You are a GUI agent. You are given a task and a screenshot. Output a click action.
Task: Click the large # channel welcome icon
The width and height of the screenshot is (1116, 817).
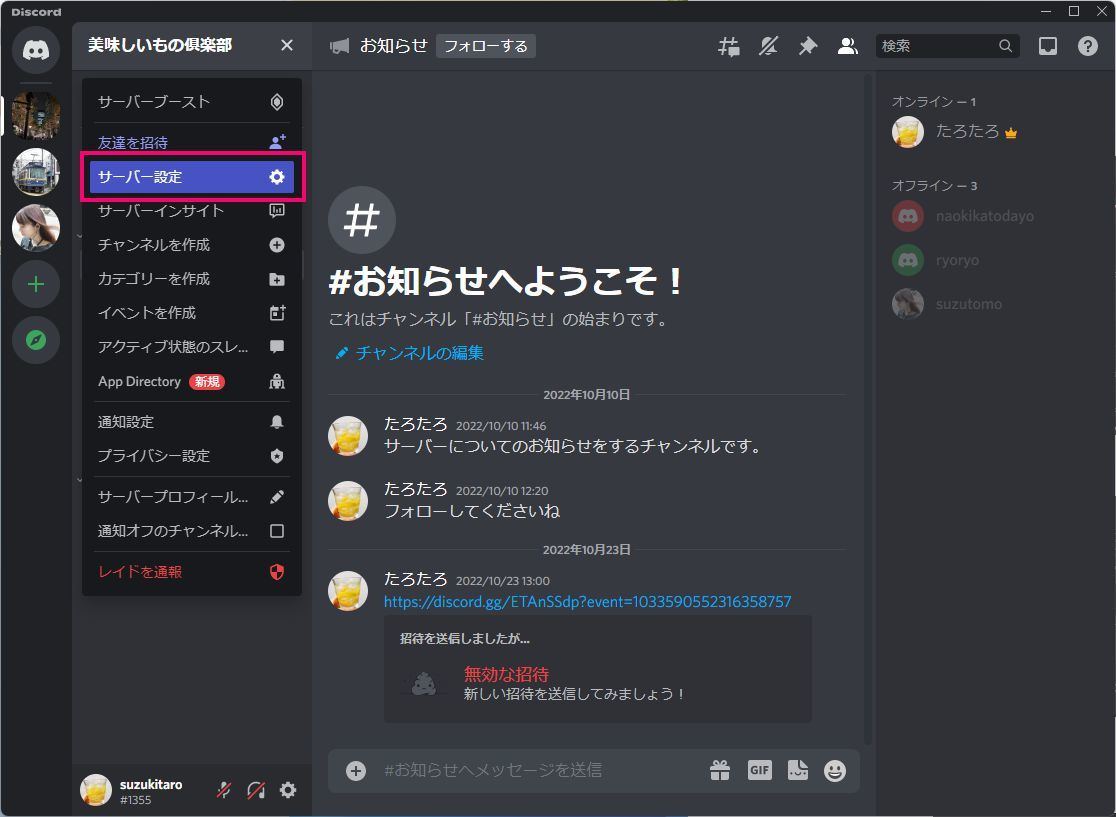(362, 220)
